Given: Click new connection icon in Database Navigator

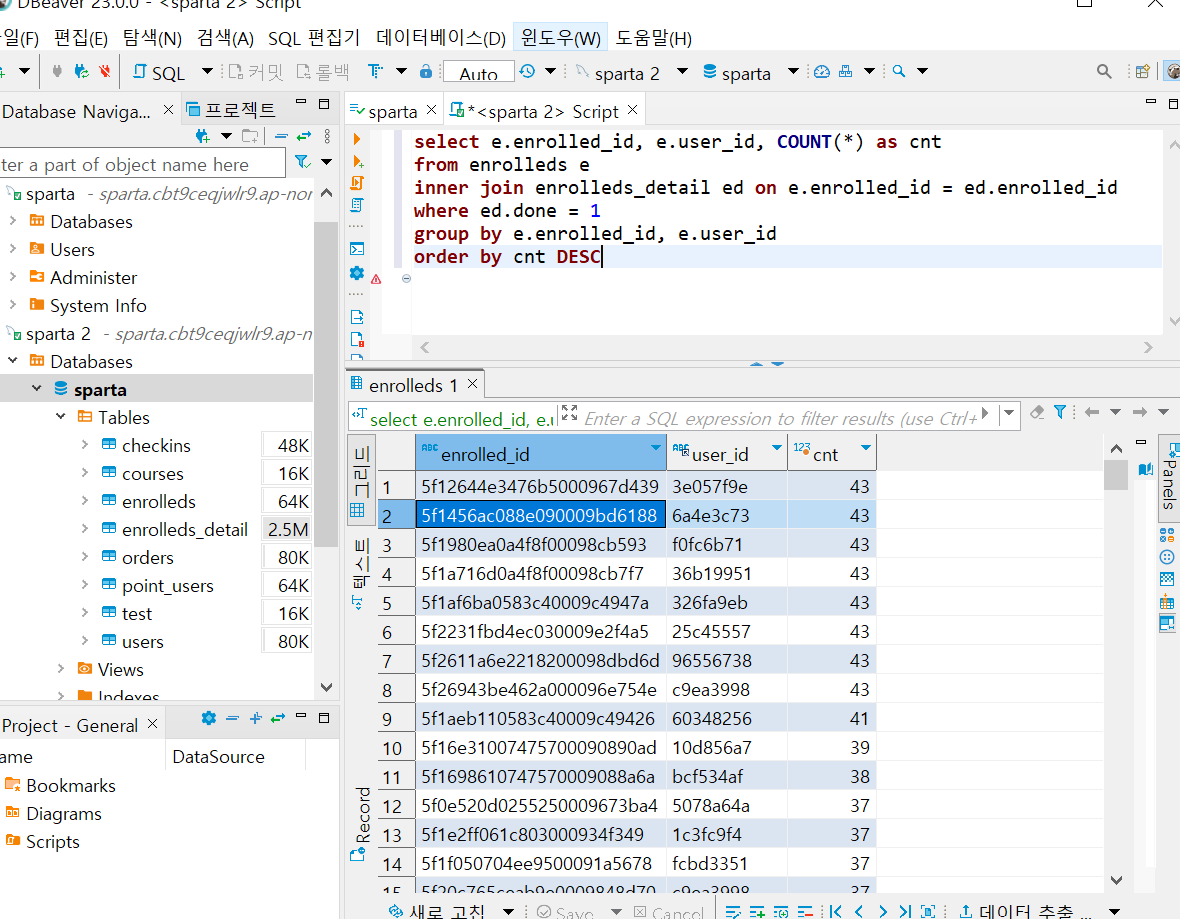Looking at the screenshot, I should (202, 136).
